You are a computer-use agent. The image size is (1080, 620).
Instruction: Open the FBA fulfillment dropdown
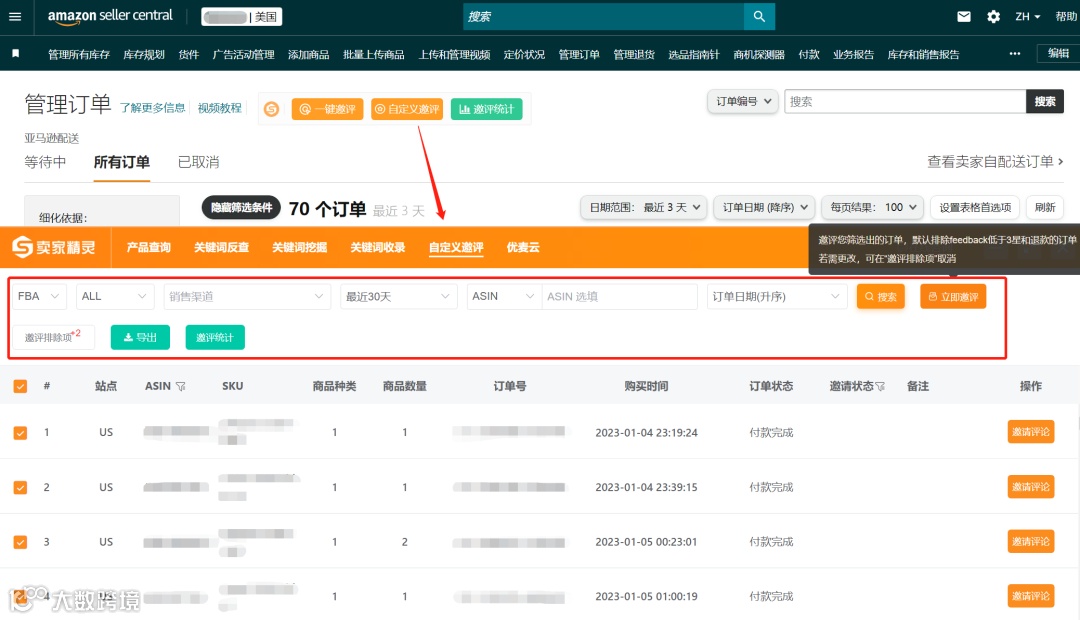click(x=39, y=296)
